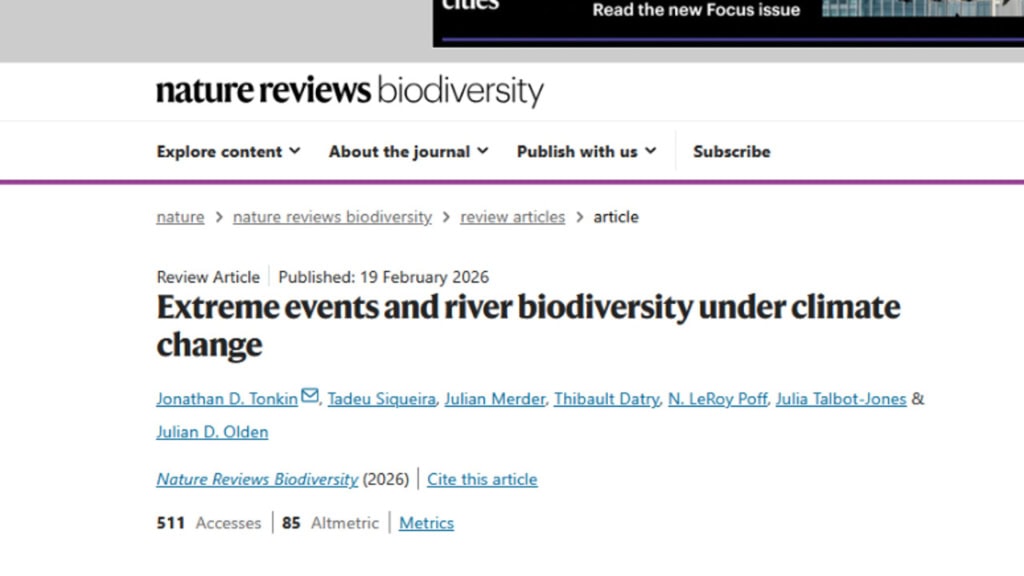Click Julian D. Olden author link

[x=212, y=432]
